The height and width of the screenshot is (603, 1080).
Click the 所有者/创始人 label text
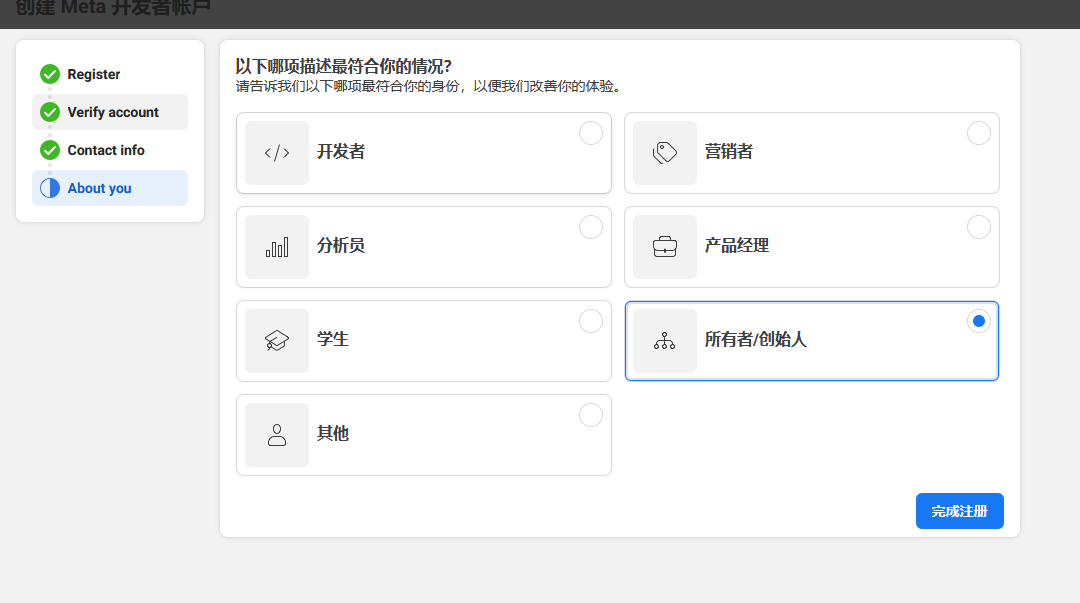tap(755, 339)
